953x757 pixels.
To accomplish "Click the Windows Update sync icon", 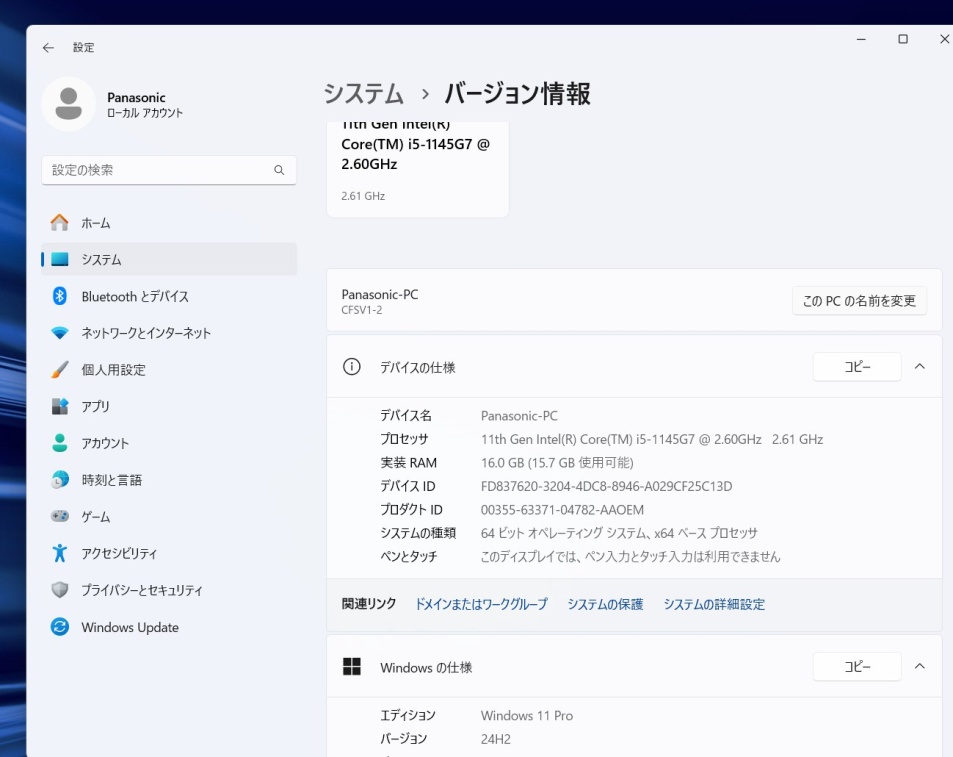I will pos(60,627).
